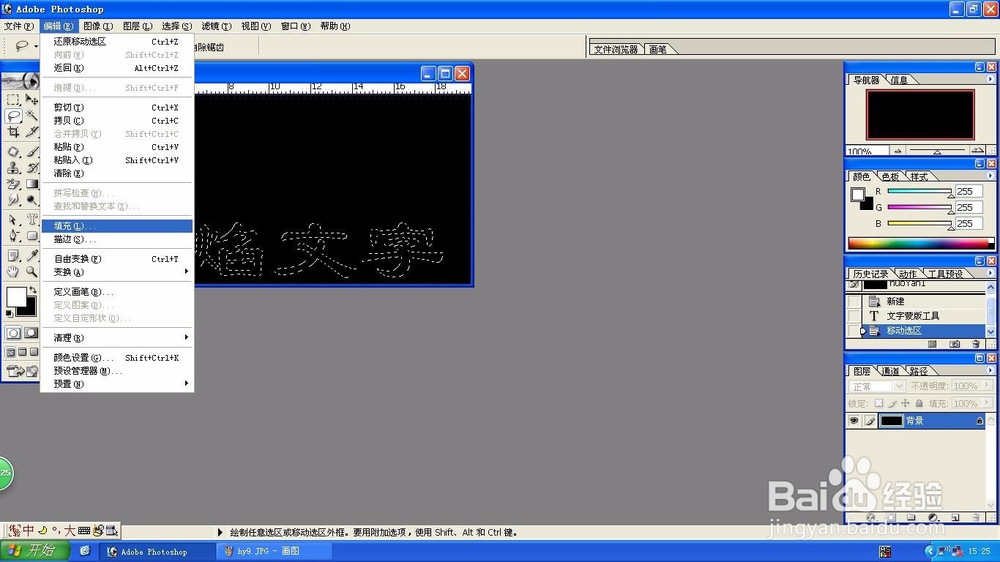Viewport: 1000px width, 562px height.
Task: Select the Path Selection arrow tool
Action: pyautogui.click(x=13, y=219)
